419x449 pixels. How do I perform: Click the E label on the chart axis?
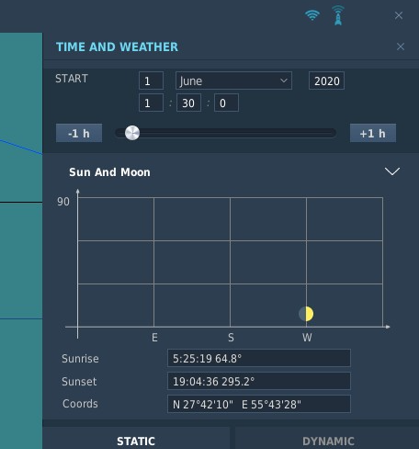tap(154, 338)
